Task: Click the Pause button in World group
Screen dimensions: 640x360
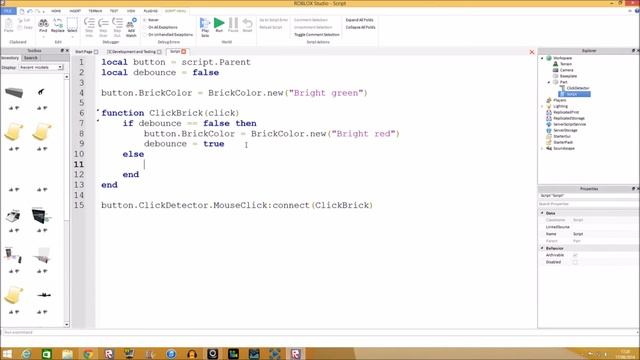Action: pyautogui.click(x=233, y=25)
